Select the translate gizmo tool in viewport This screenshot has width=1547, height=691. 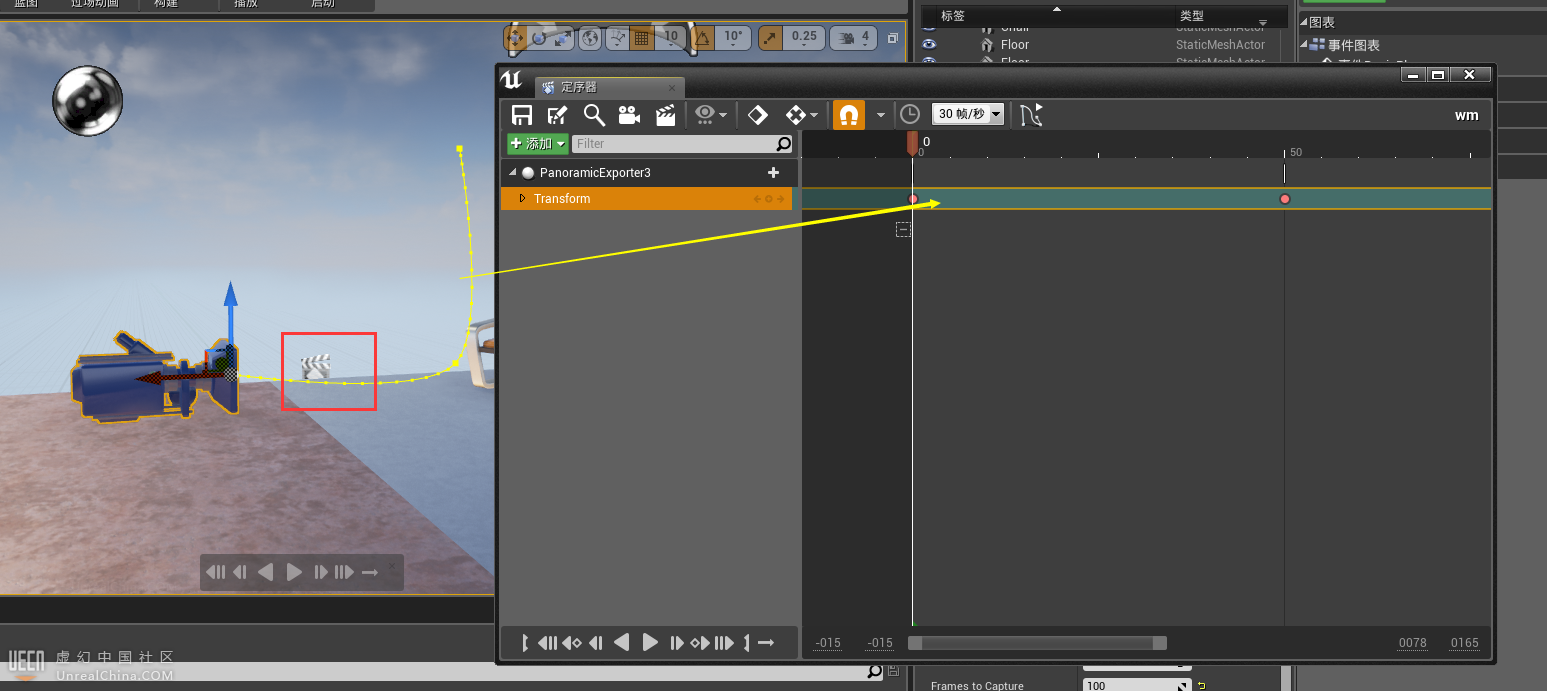point(515,38)
